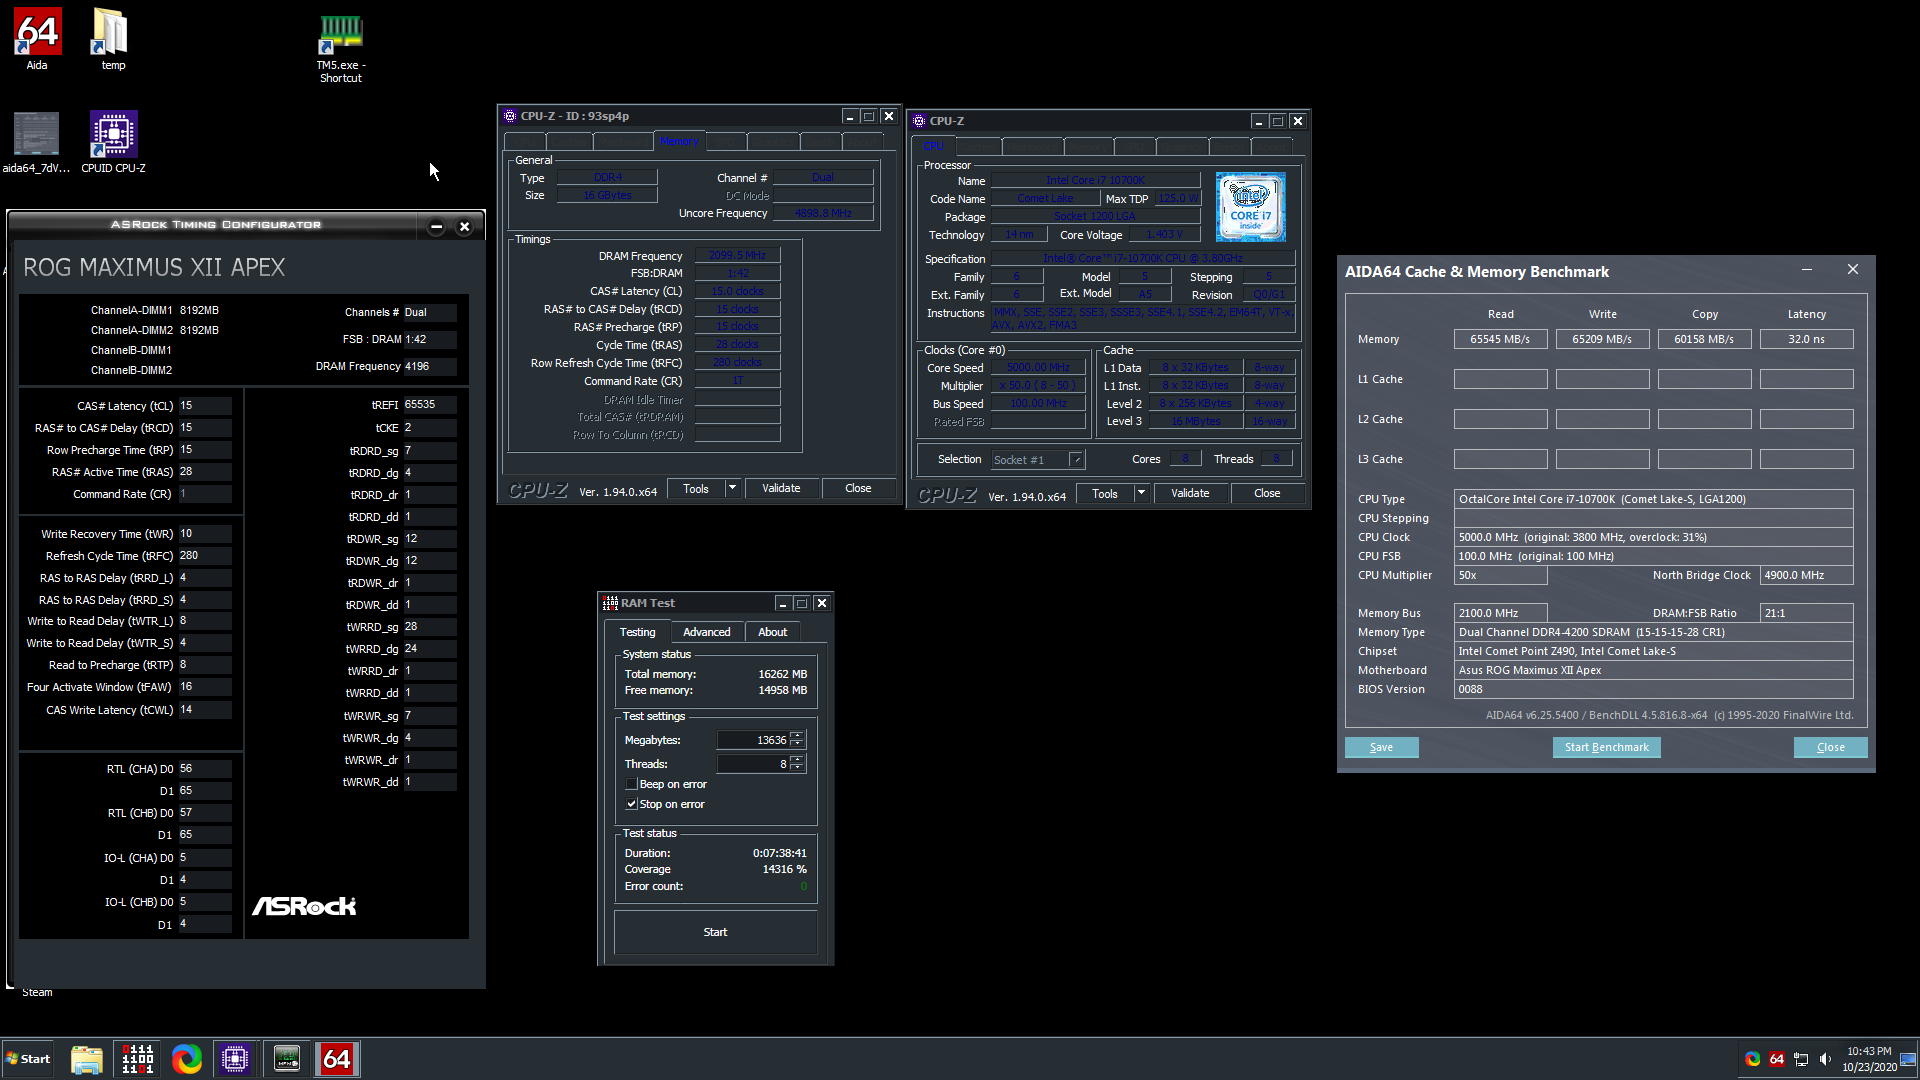Open the colorful browser taskbar icon
1920x1080 pixels.
(x=187, y=1059)
